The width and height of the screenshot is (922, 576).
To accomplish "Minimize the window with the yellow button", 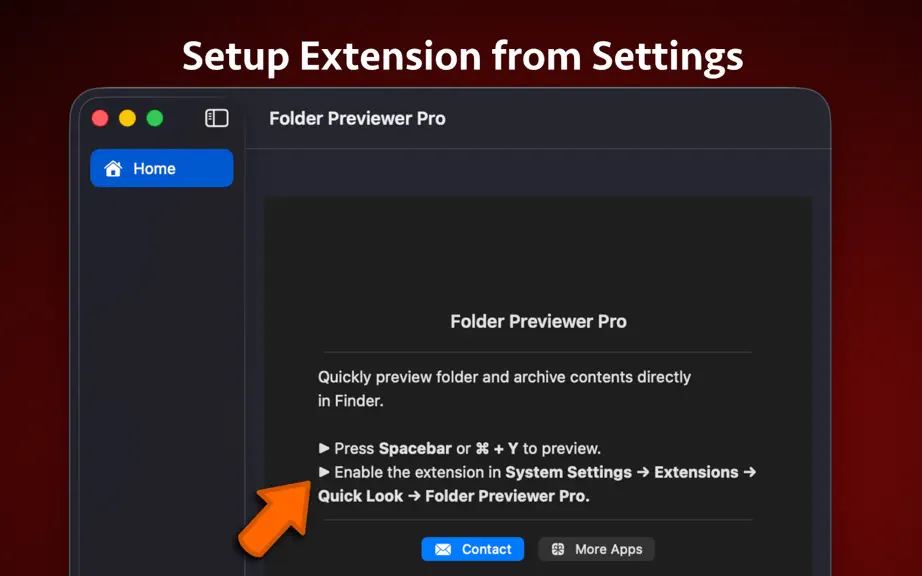I will [127, 118].
